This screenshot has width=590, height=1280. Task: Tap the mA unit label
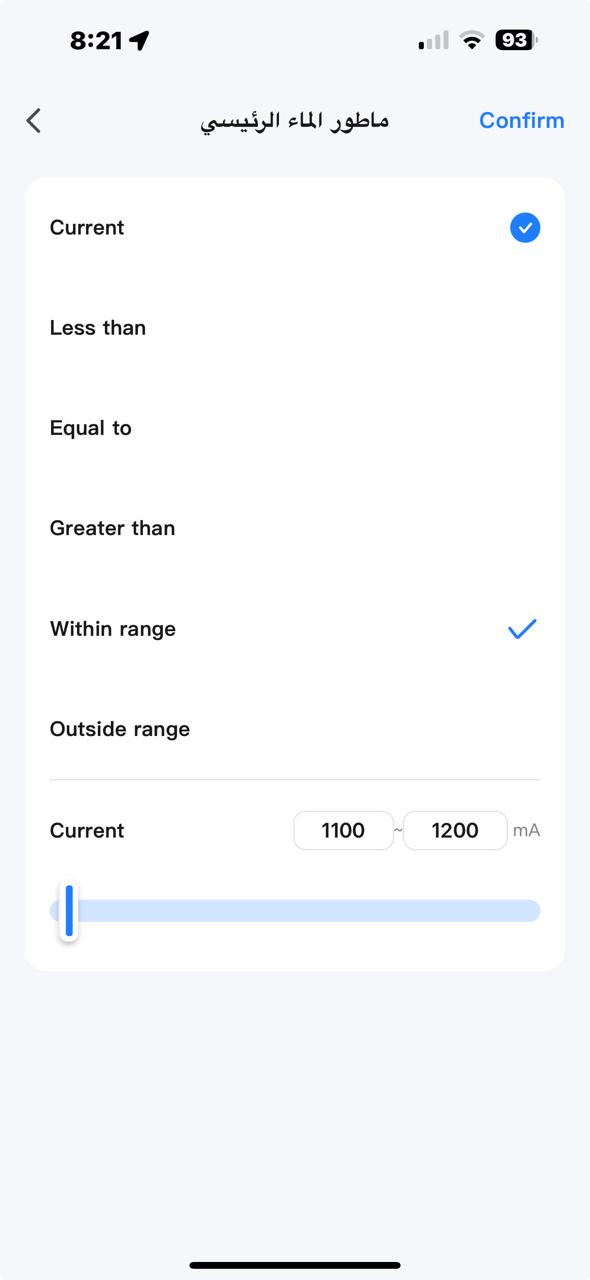point(526,830)
